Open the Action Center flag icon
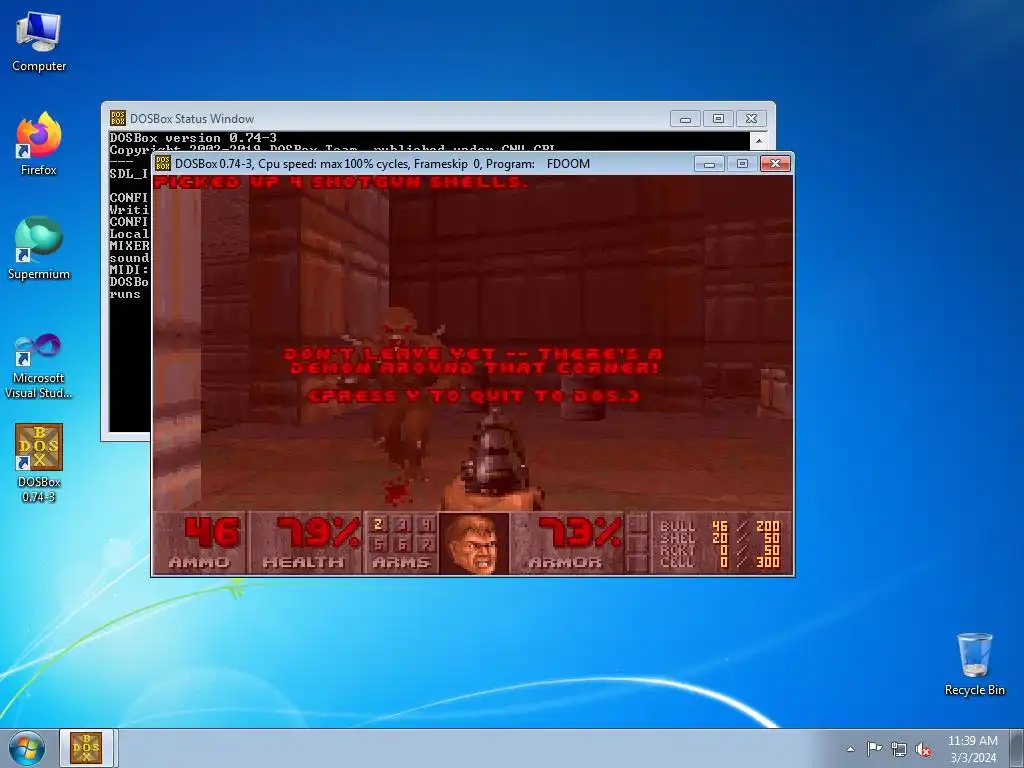 click(x=874, y=749)
